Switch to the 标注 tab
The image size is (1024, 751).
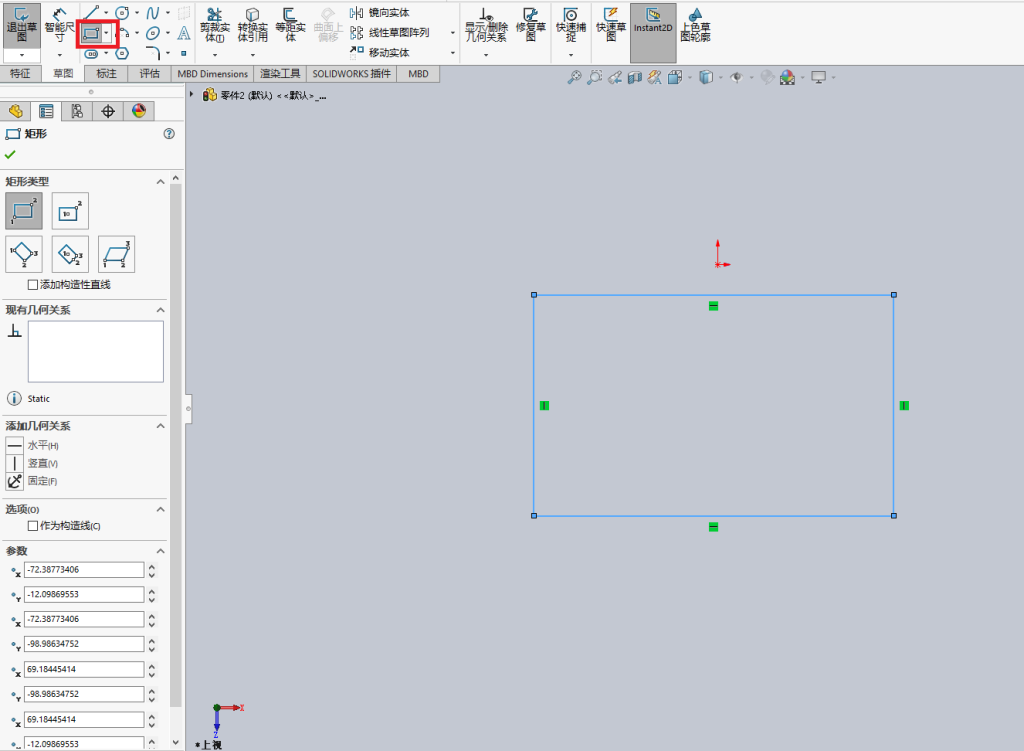click(106, 74)
